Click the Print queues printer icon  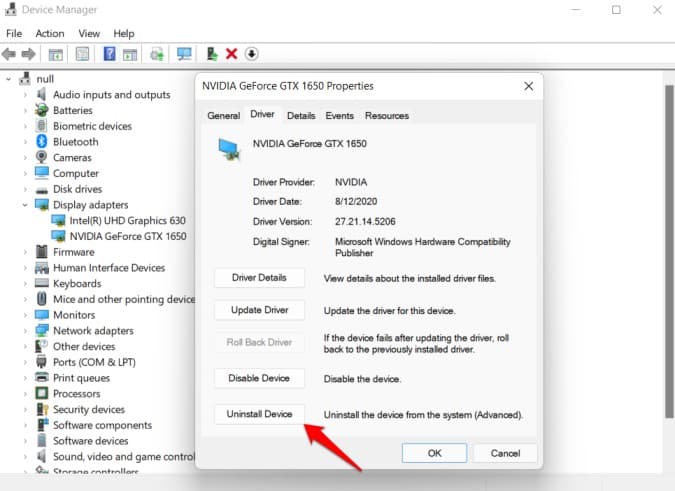coord(42,377)
